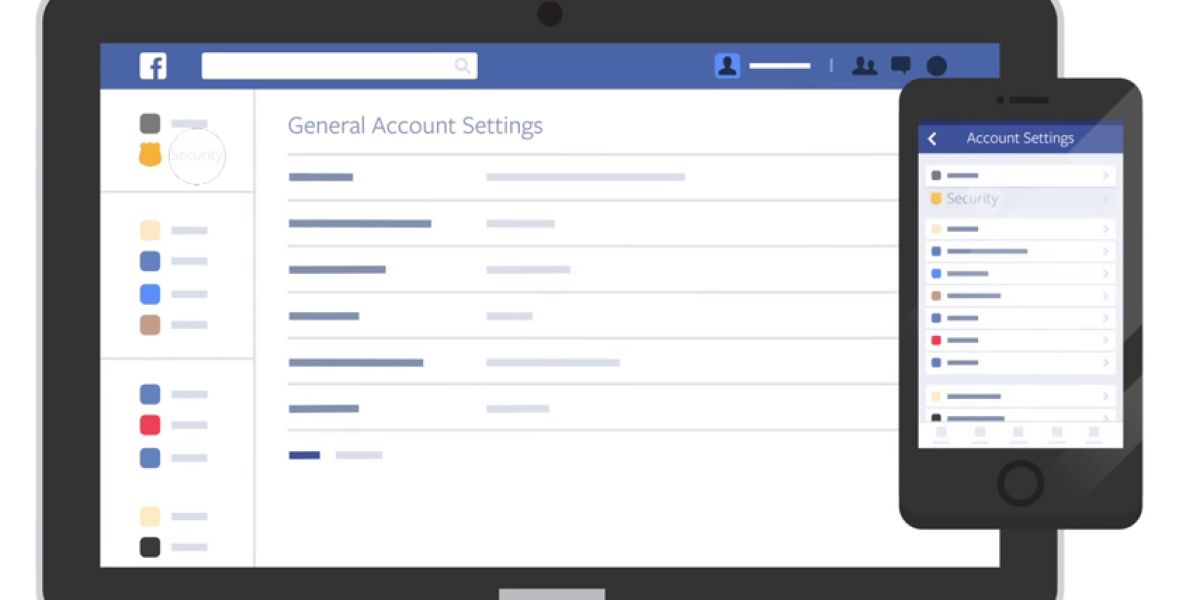The height and width of the screenshot is (600, 1200).
Task: Select the red icon in the laptop sidebar
Action: pos(150,425)
